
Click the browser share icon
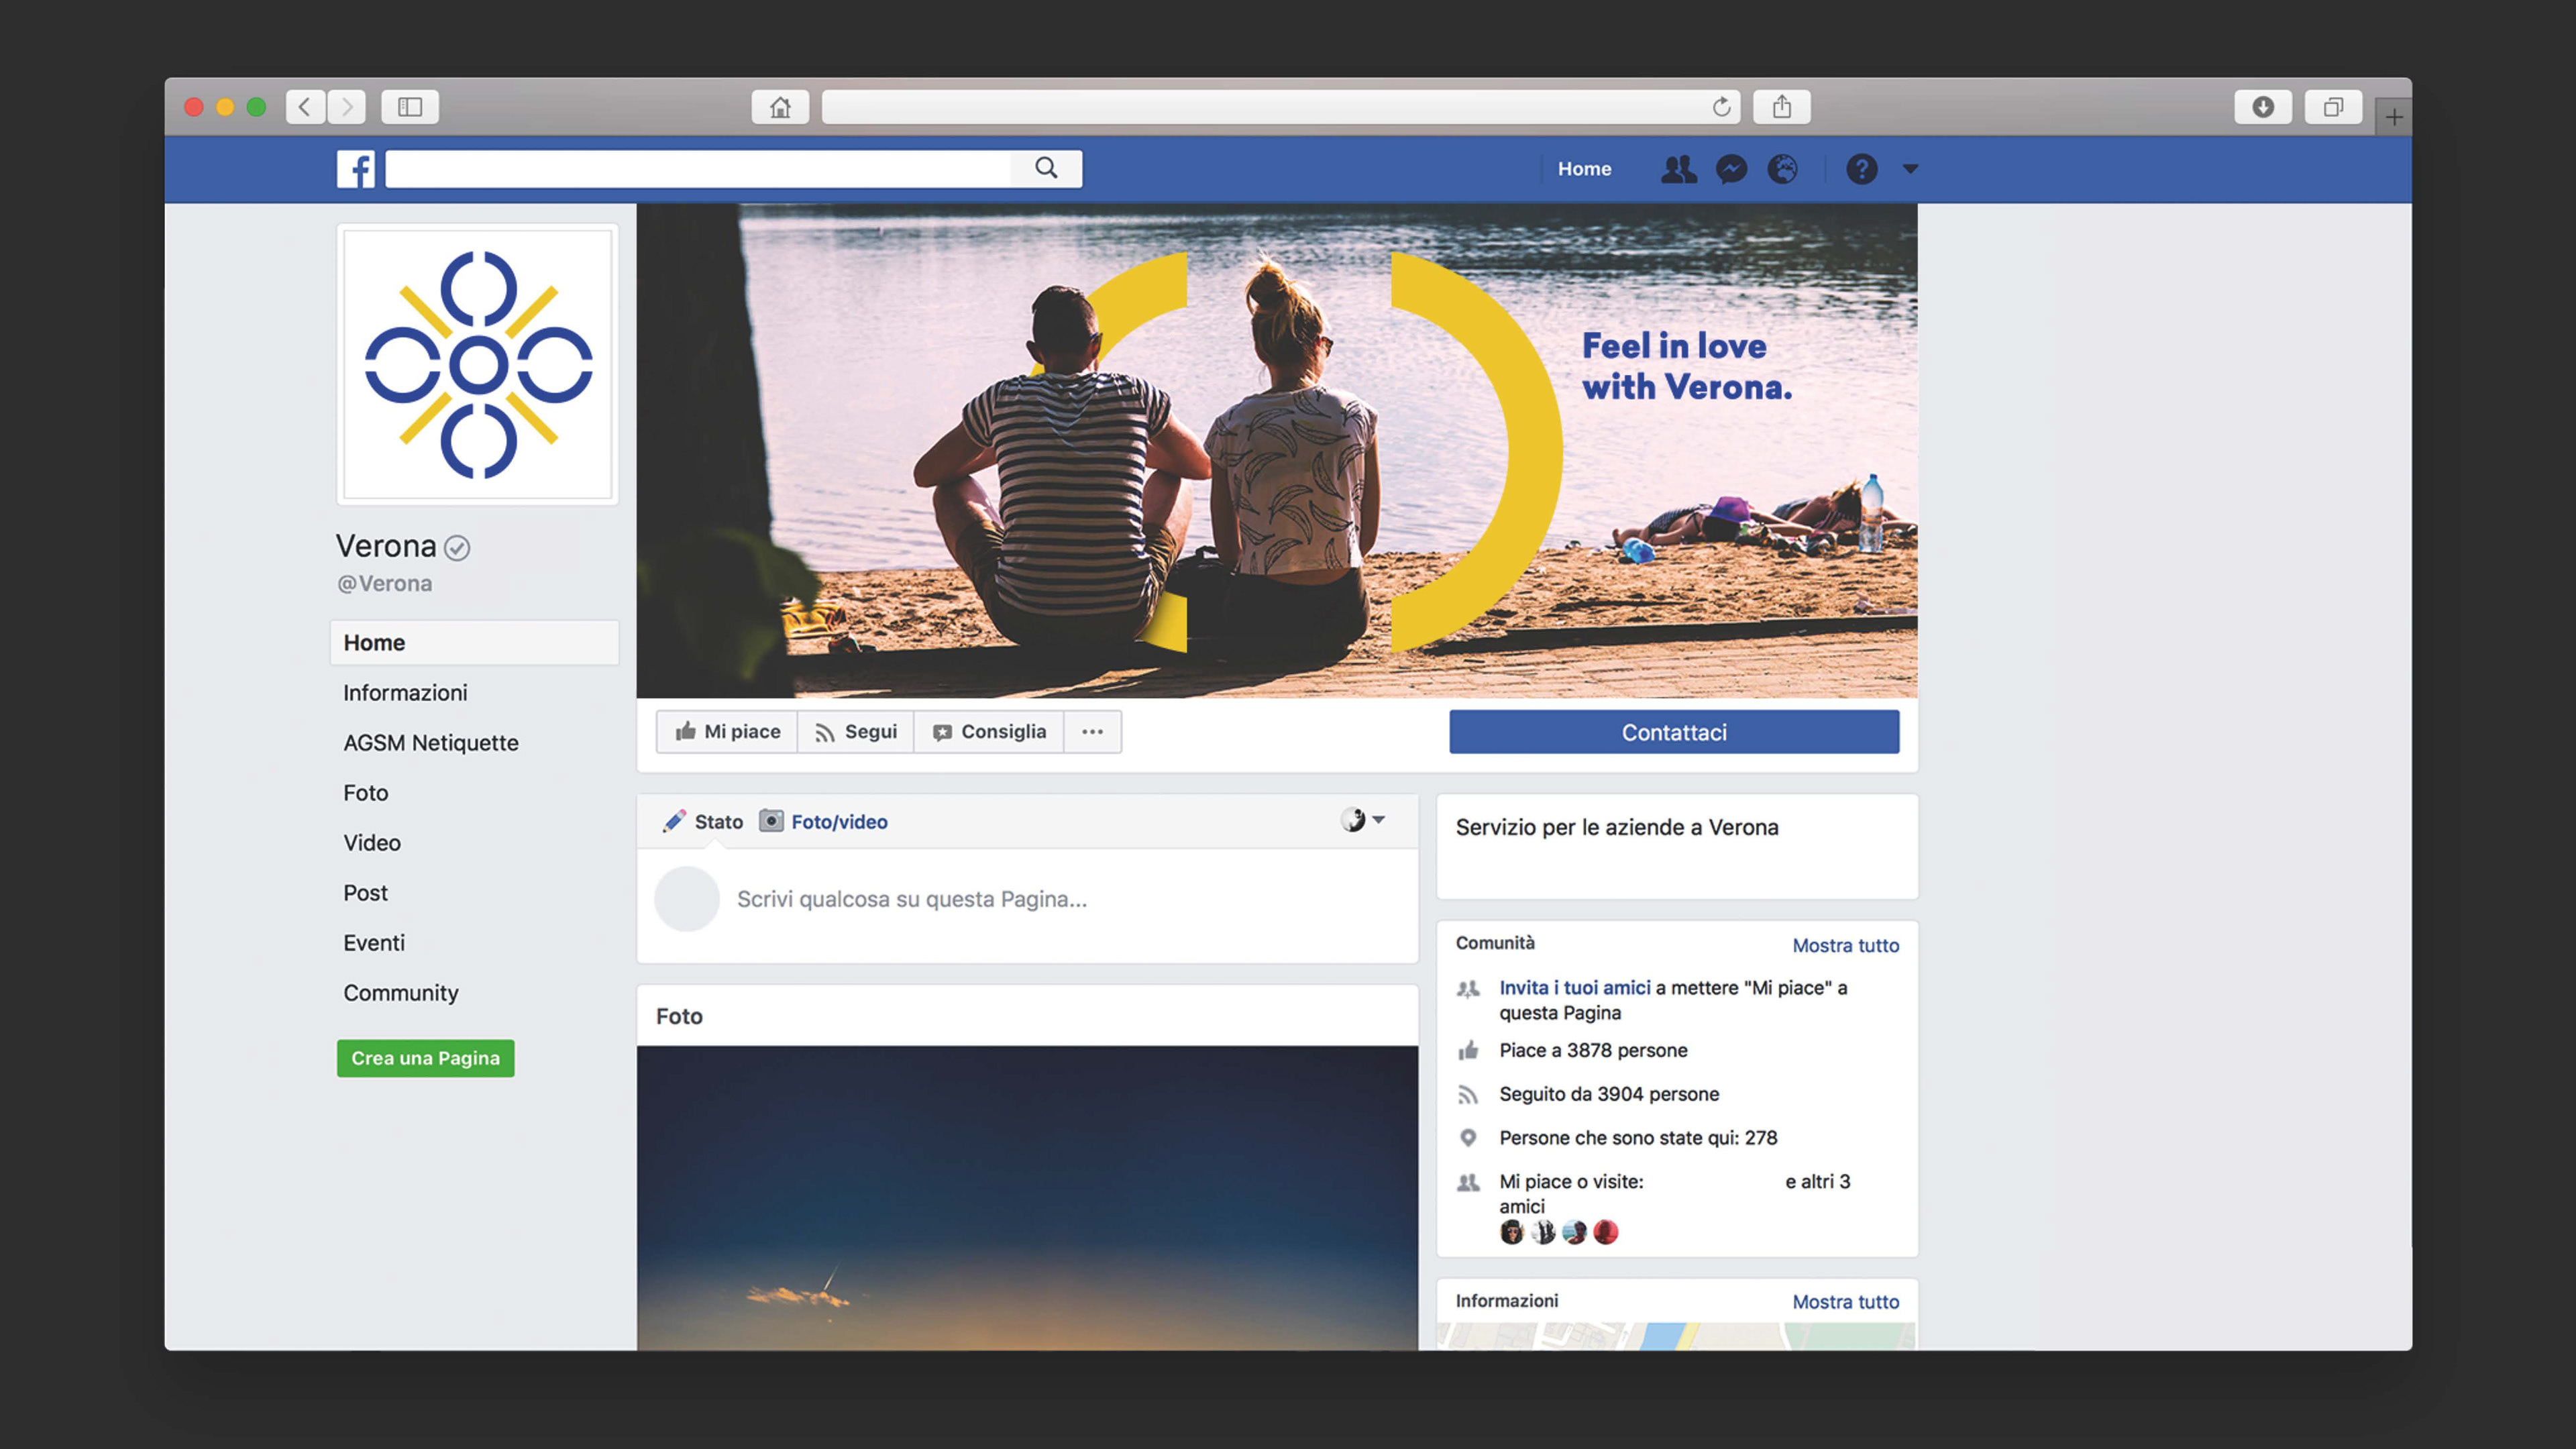coord(1782,107)
